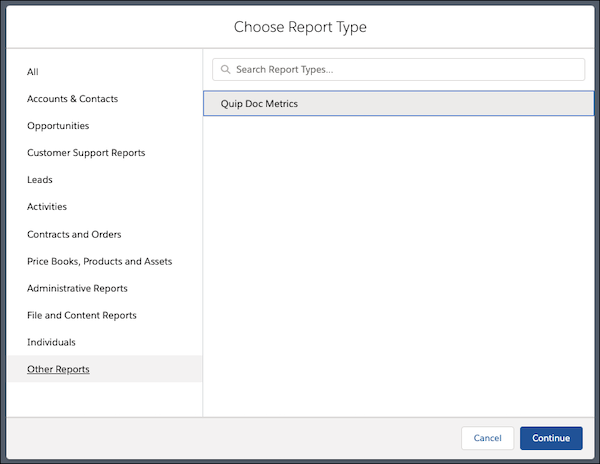Select Price Books, Products and Assets
Screen dimensions: 600x464
pos(99,261)
